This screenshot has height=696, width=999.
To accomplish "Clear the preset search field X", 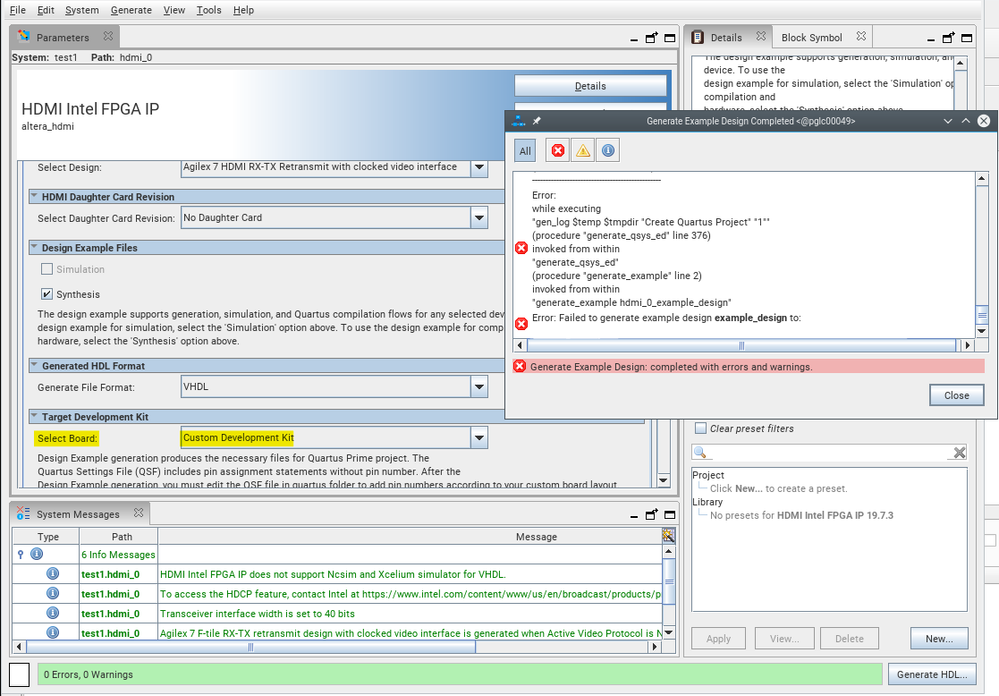I will coord(959,453).
